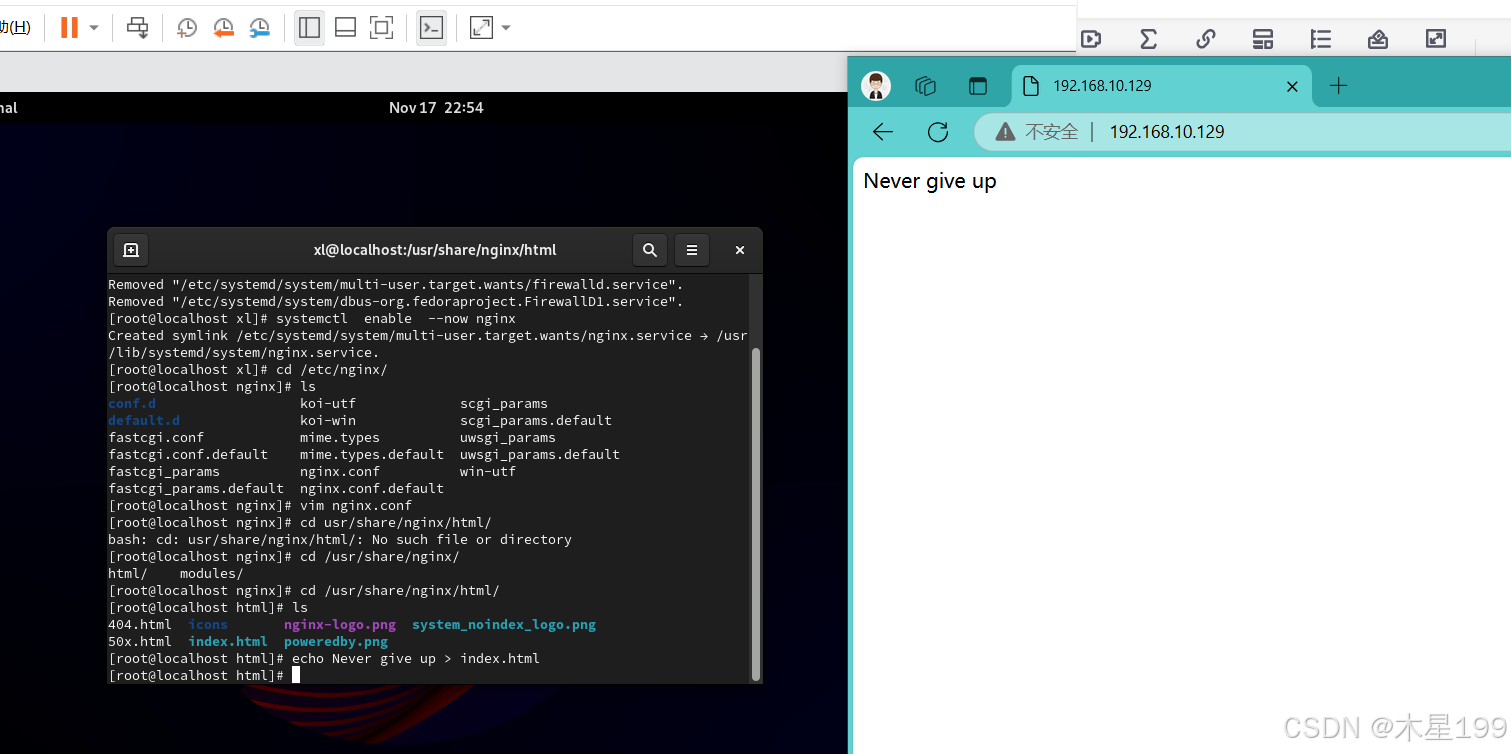The width and height of the screenshot is (1511, 754).
Task: Click the 'echo Never give up > index.html' line
Action: click(x=324, y=659)
